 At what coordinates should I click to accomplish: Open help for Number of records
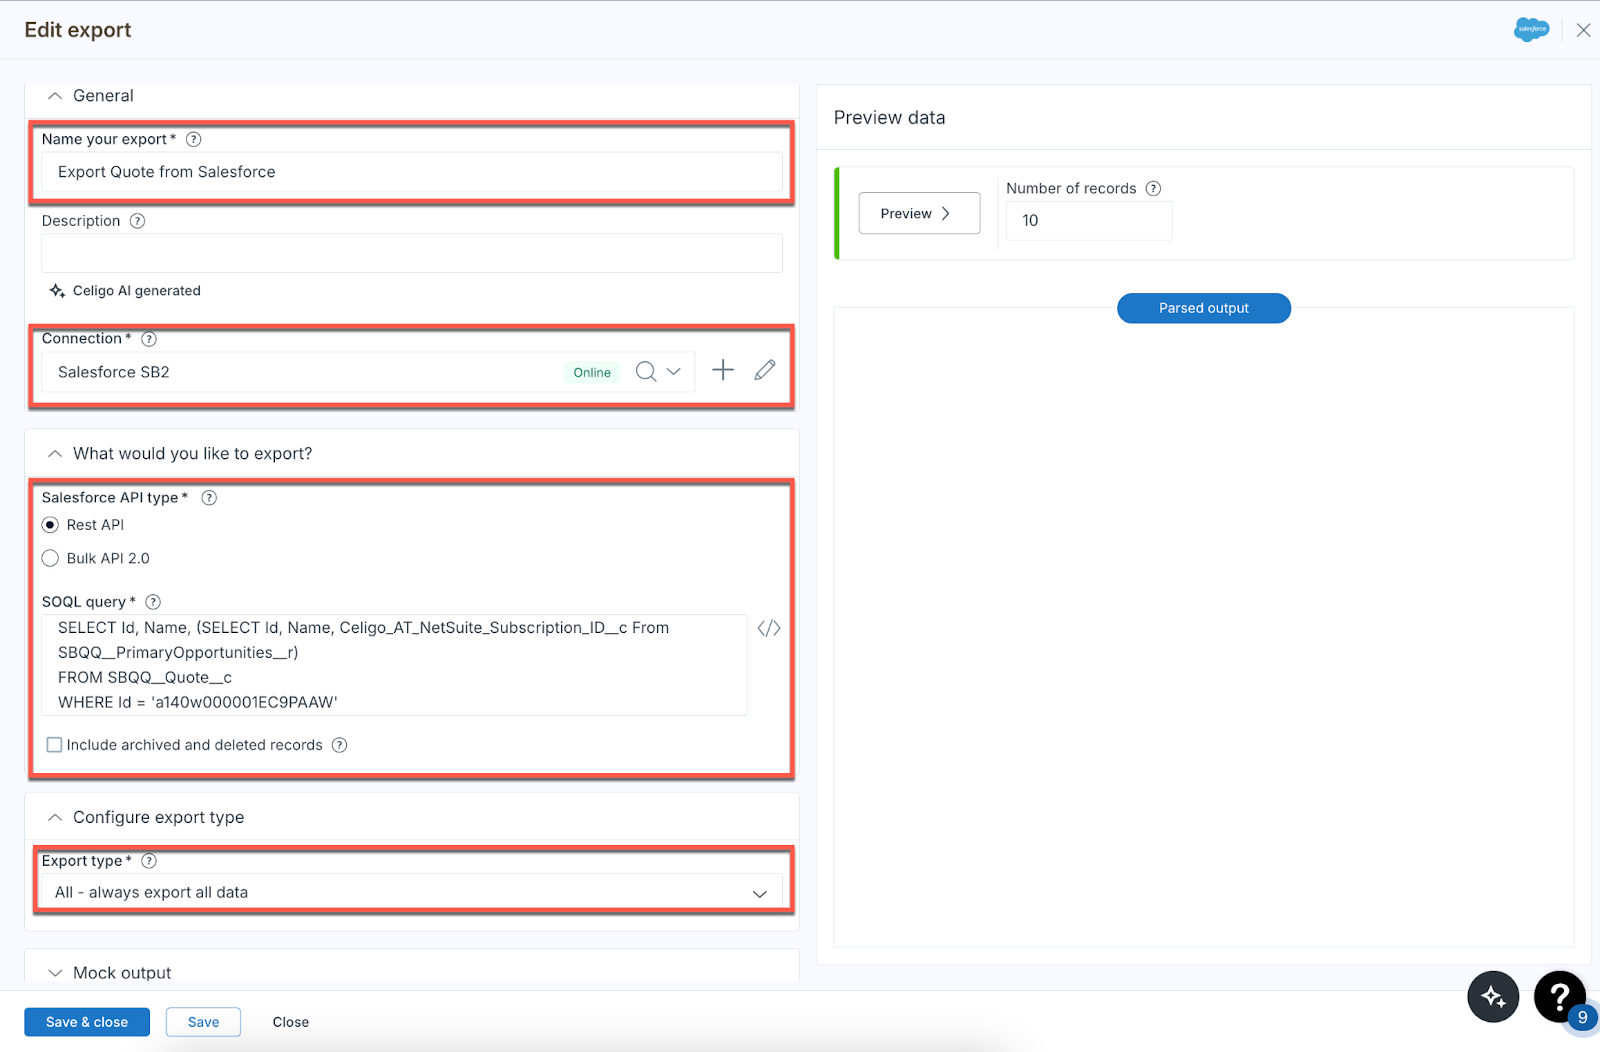click(x=1153, y=188)
